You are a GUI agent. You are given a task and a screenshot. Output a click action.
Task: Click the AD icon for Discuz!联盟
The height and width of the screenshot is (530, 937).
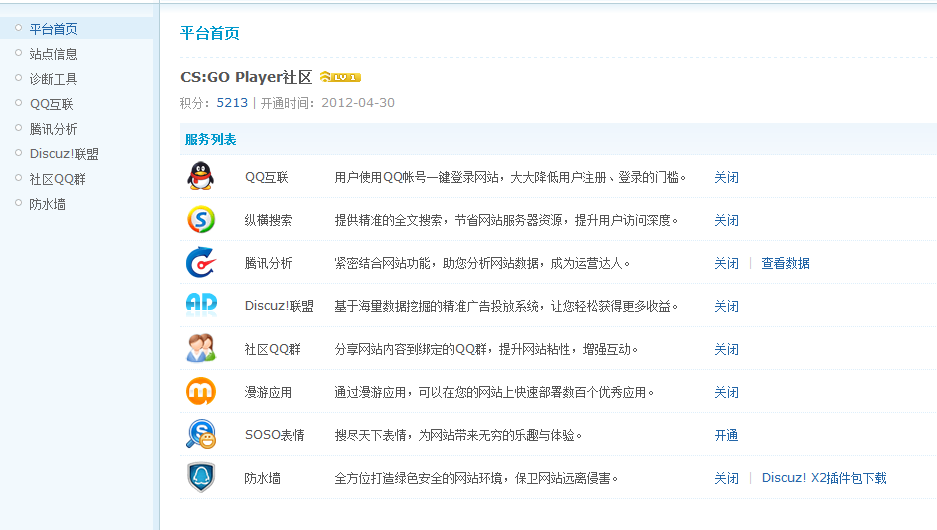pos(201,304)
